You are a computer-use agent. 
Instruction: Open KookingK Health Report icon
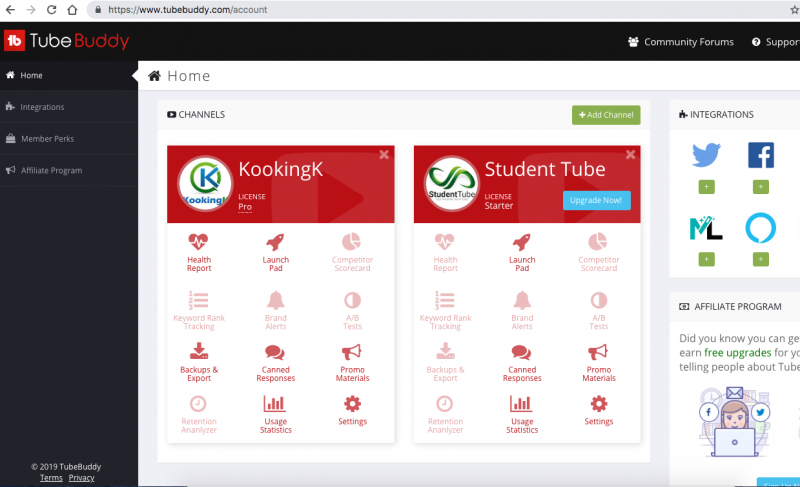pyautogui.click(x=199, y=243)
